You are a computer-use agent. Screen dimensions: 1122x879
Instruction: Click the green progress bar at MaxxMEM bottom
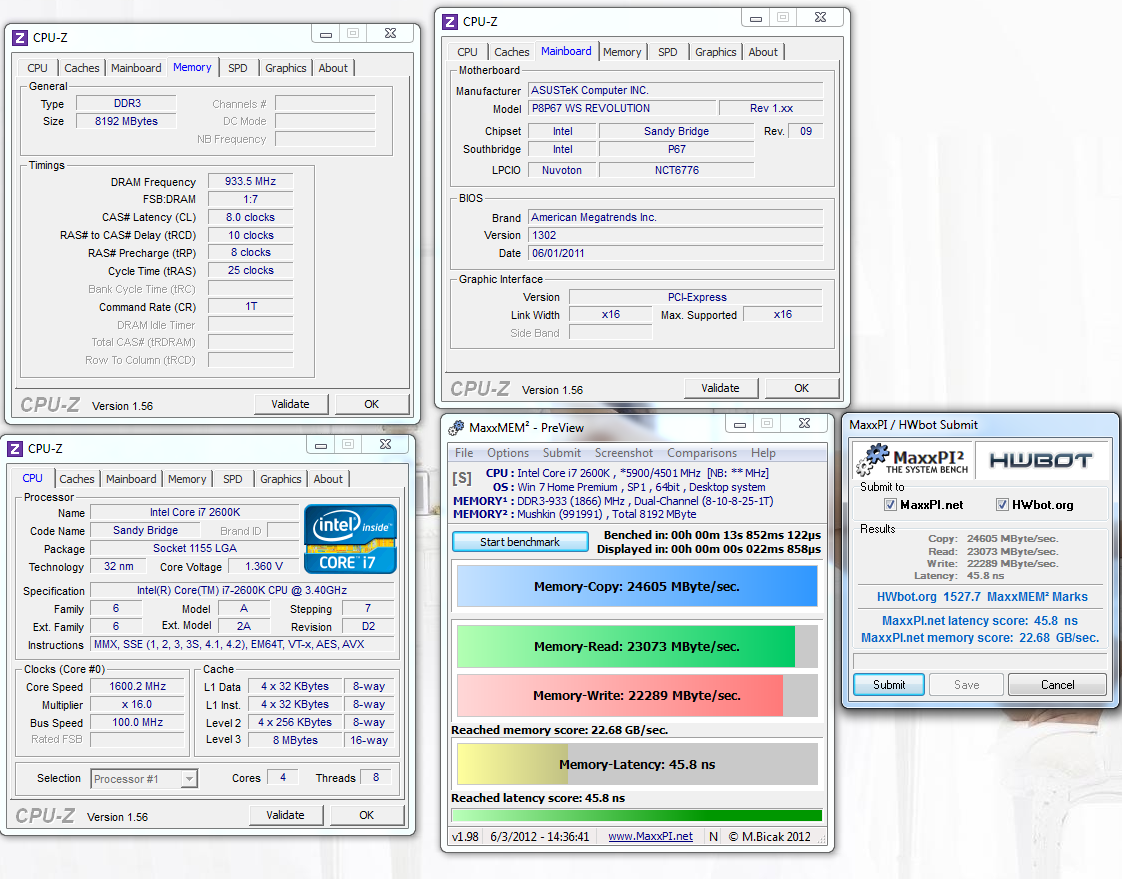(x=637, y=815)
